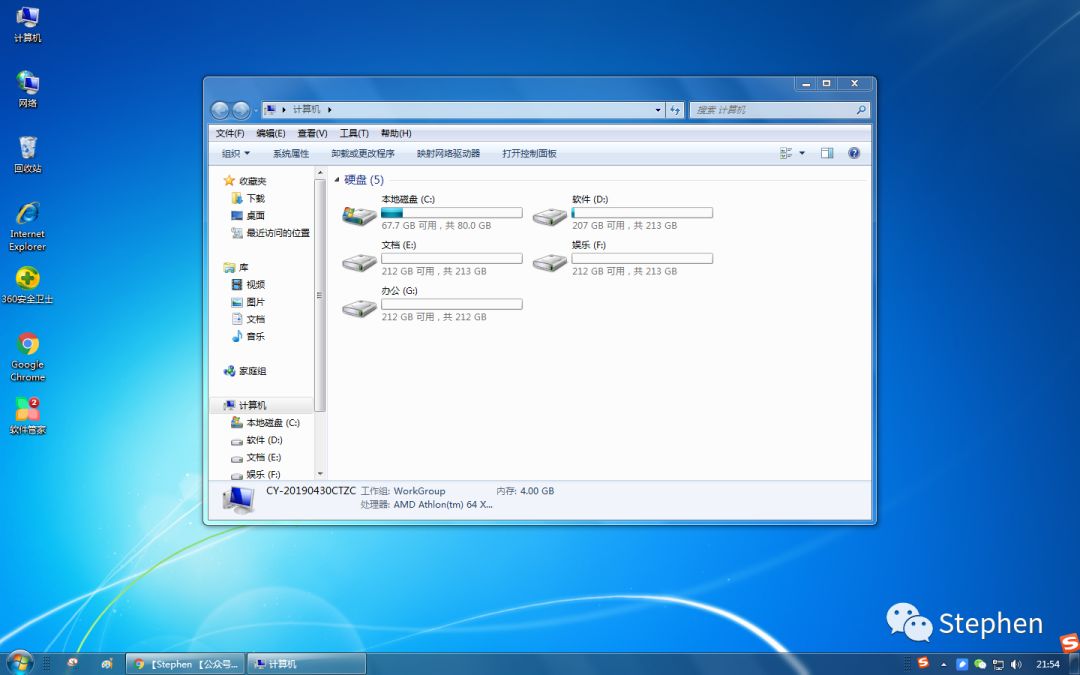Open the 编辑(E) menu
This screenshot has height=675, width=1080.
click(x=271, y=133)
